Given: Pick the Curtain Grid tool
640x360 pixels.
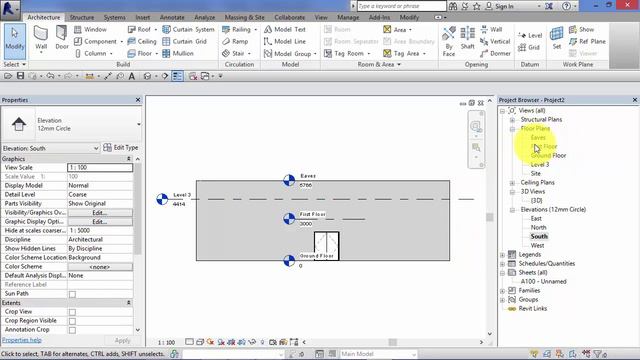Looking at the screenshot, I should point(185,41).
